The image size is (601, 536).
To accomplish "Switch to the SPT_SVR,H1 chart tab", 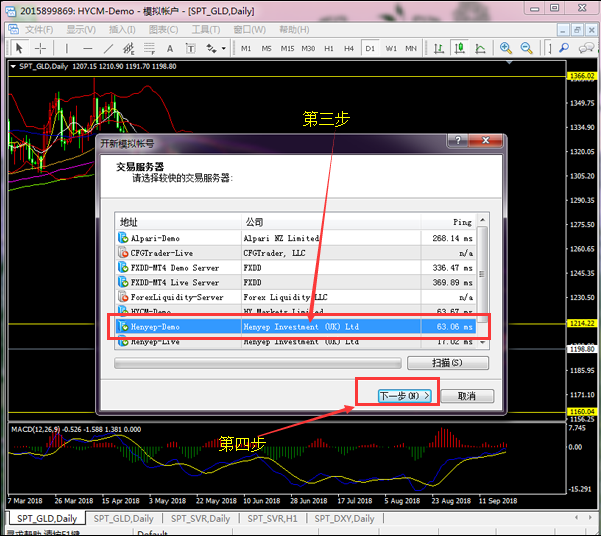I will 274,519.
